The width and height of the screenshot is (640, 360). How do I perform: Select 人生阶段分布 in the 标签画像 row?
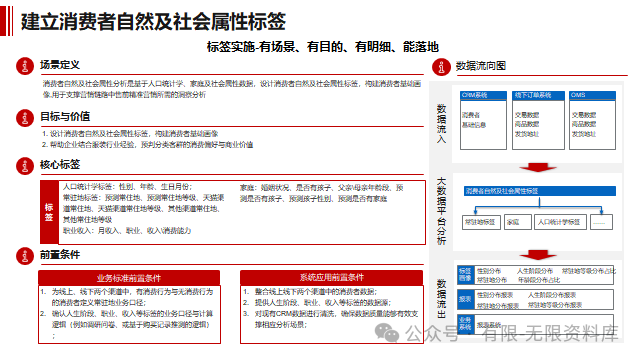tap(535, 271)
